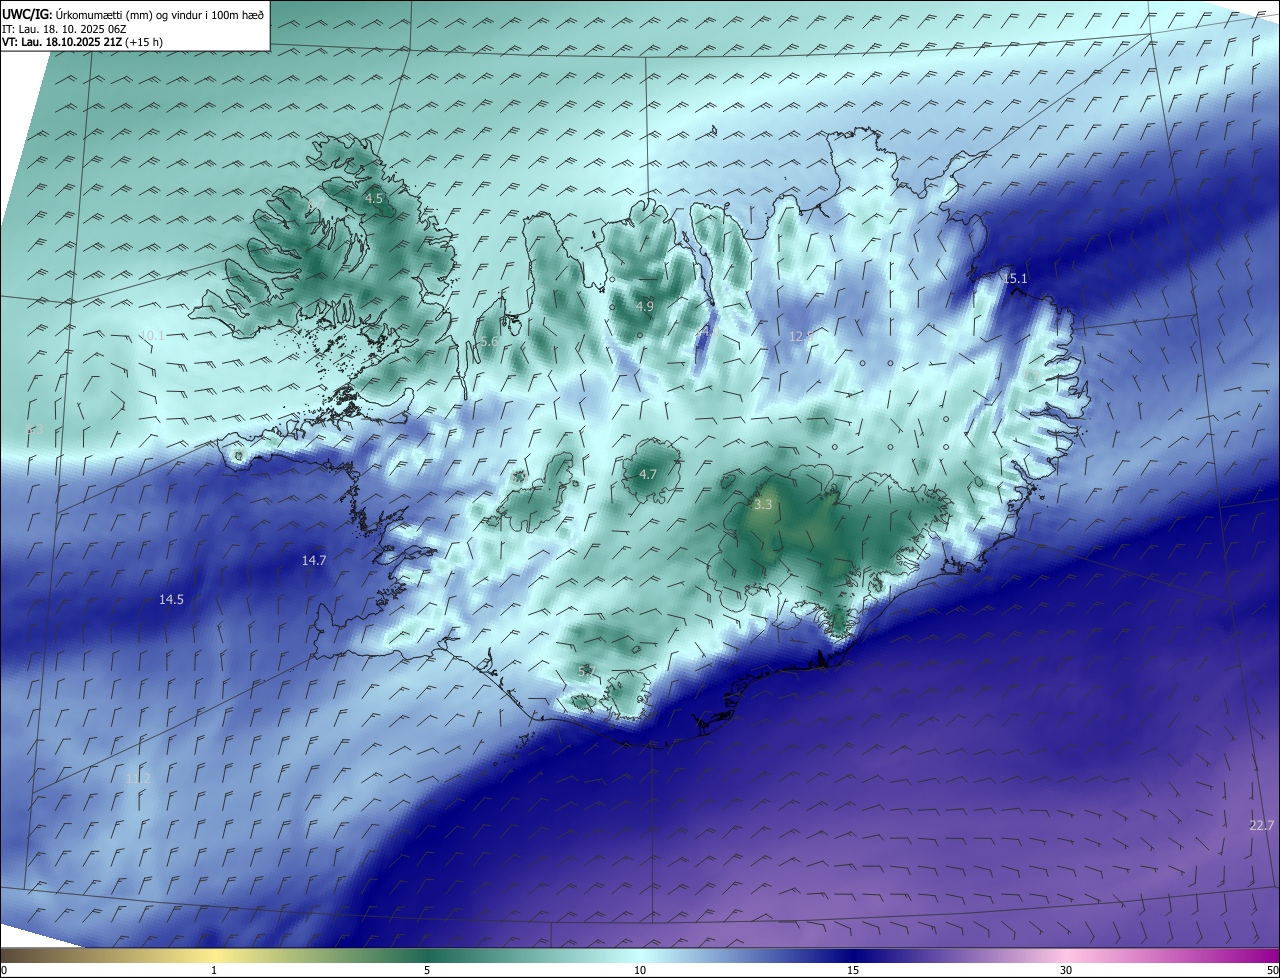Click the 3.3 value over Vatnajökull

[x=763, y=505]
